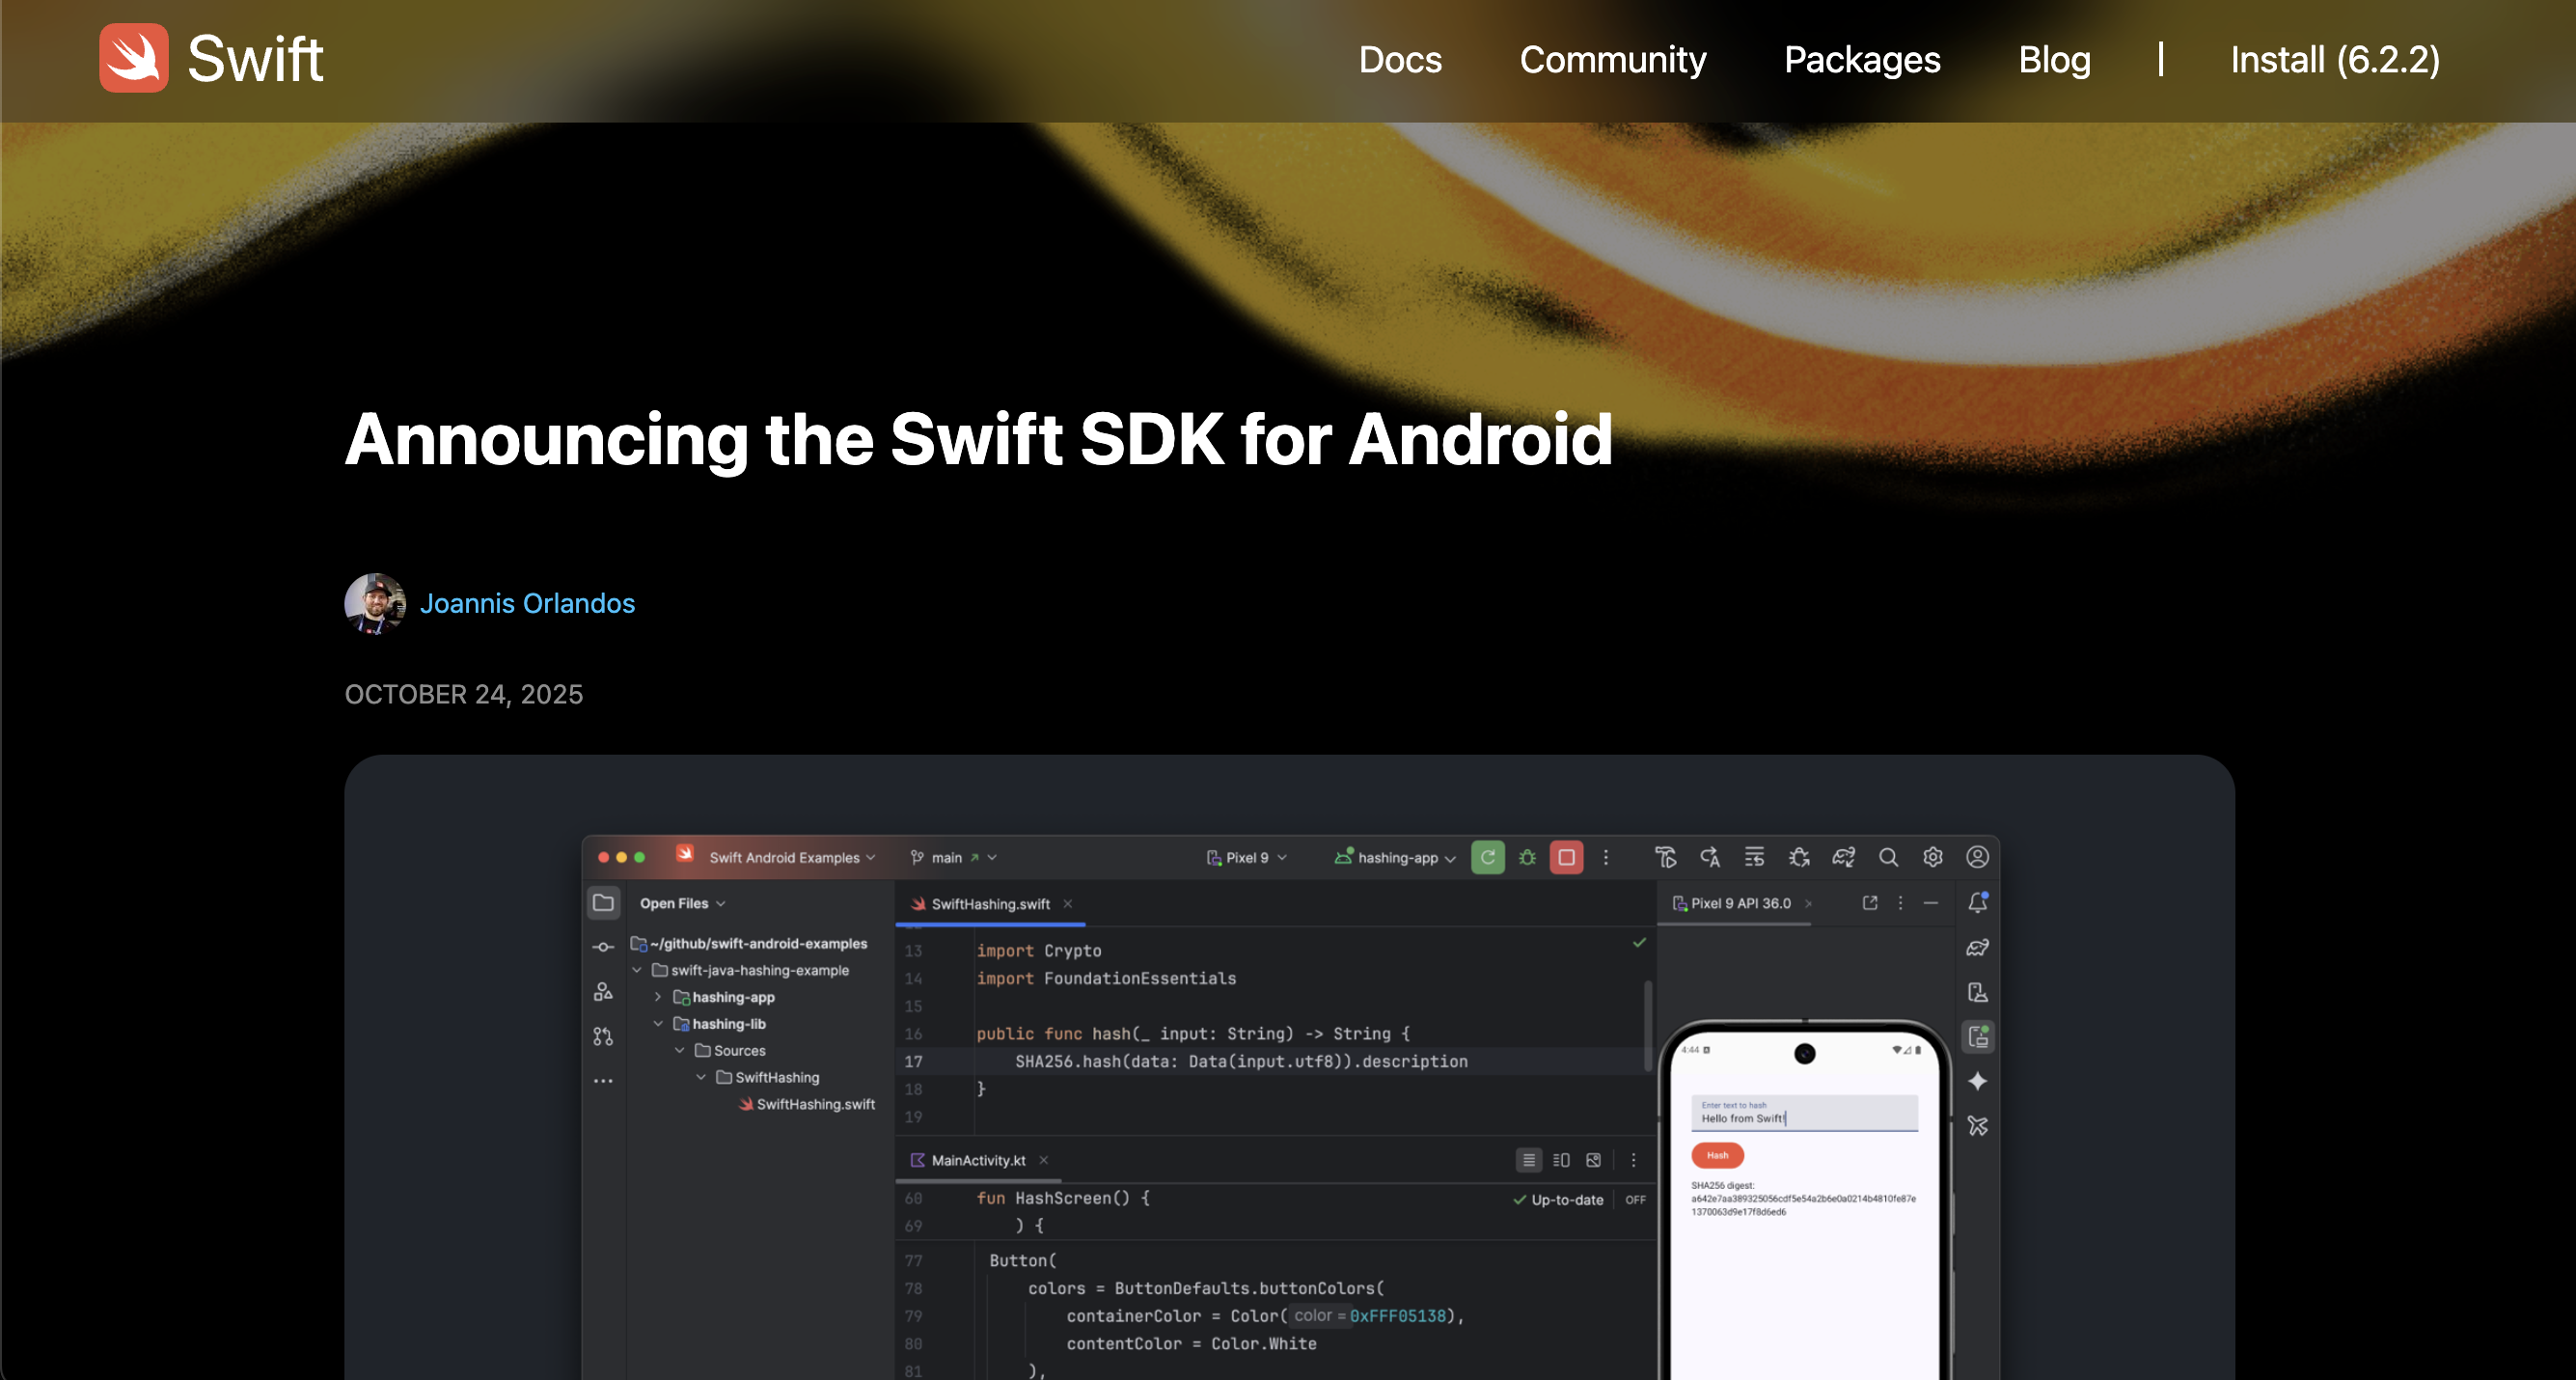
Task: Open the Open Files view dropdown
Action: click(x=683, y=903)
